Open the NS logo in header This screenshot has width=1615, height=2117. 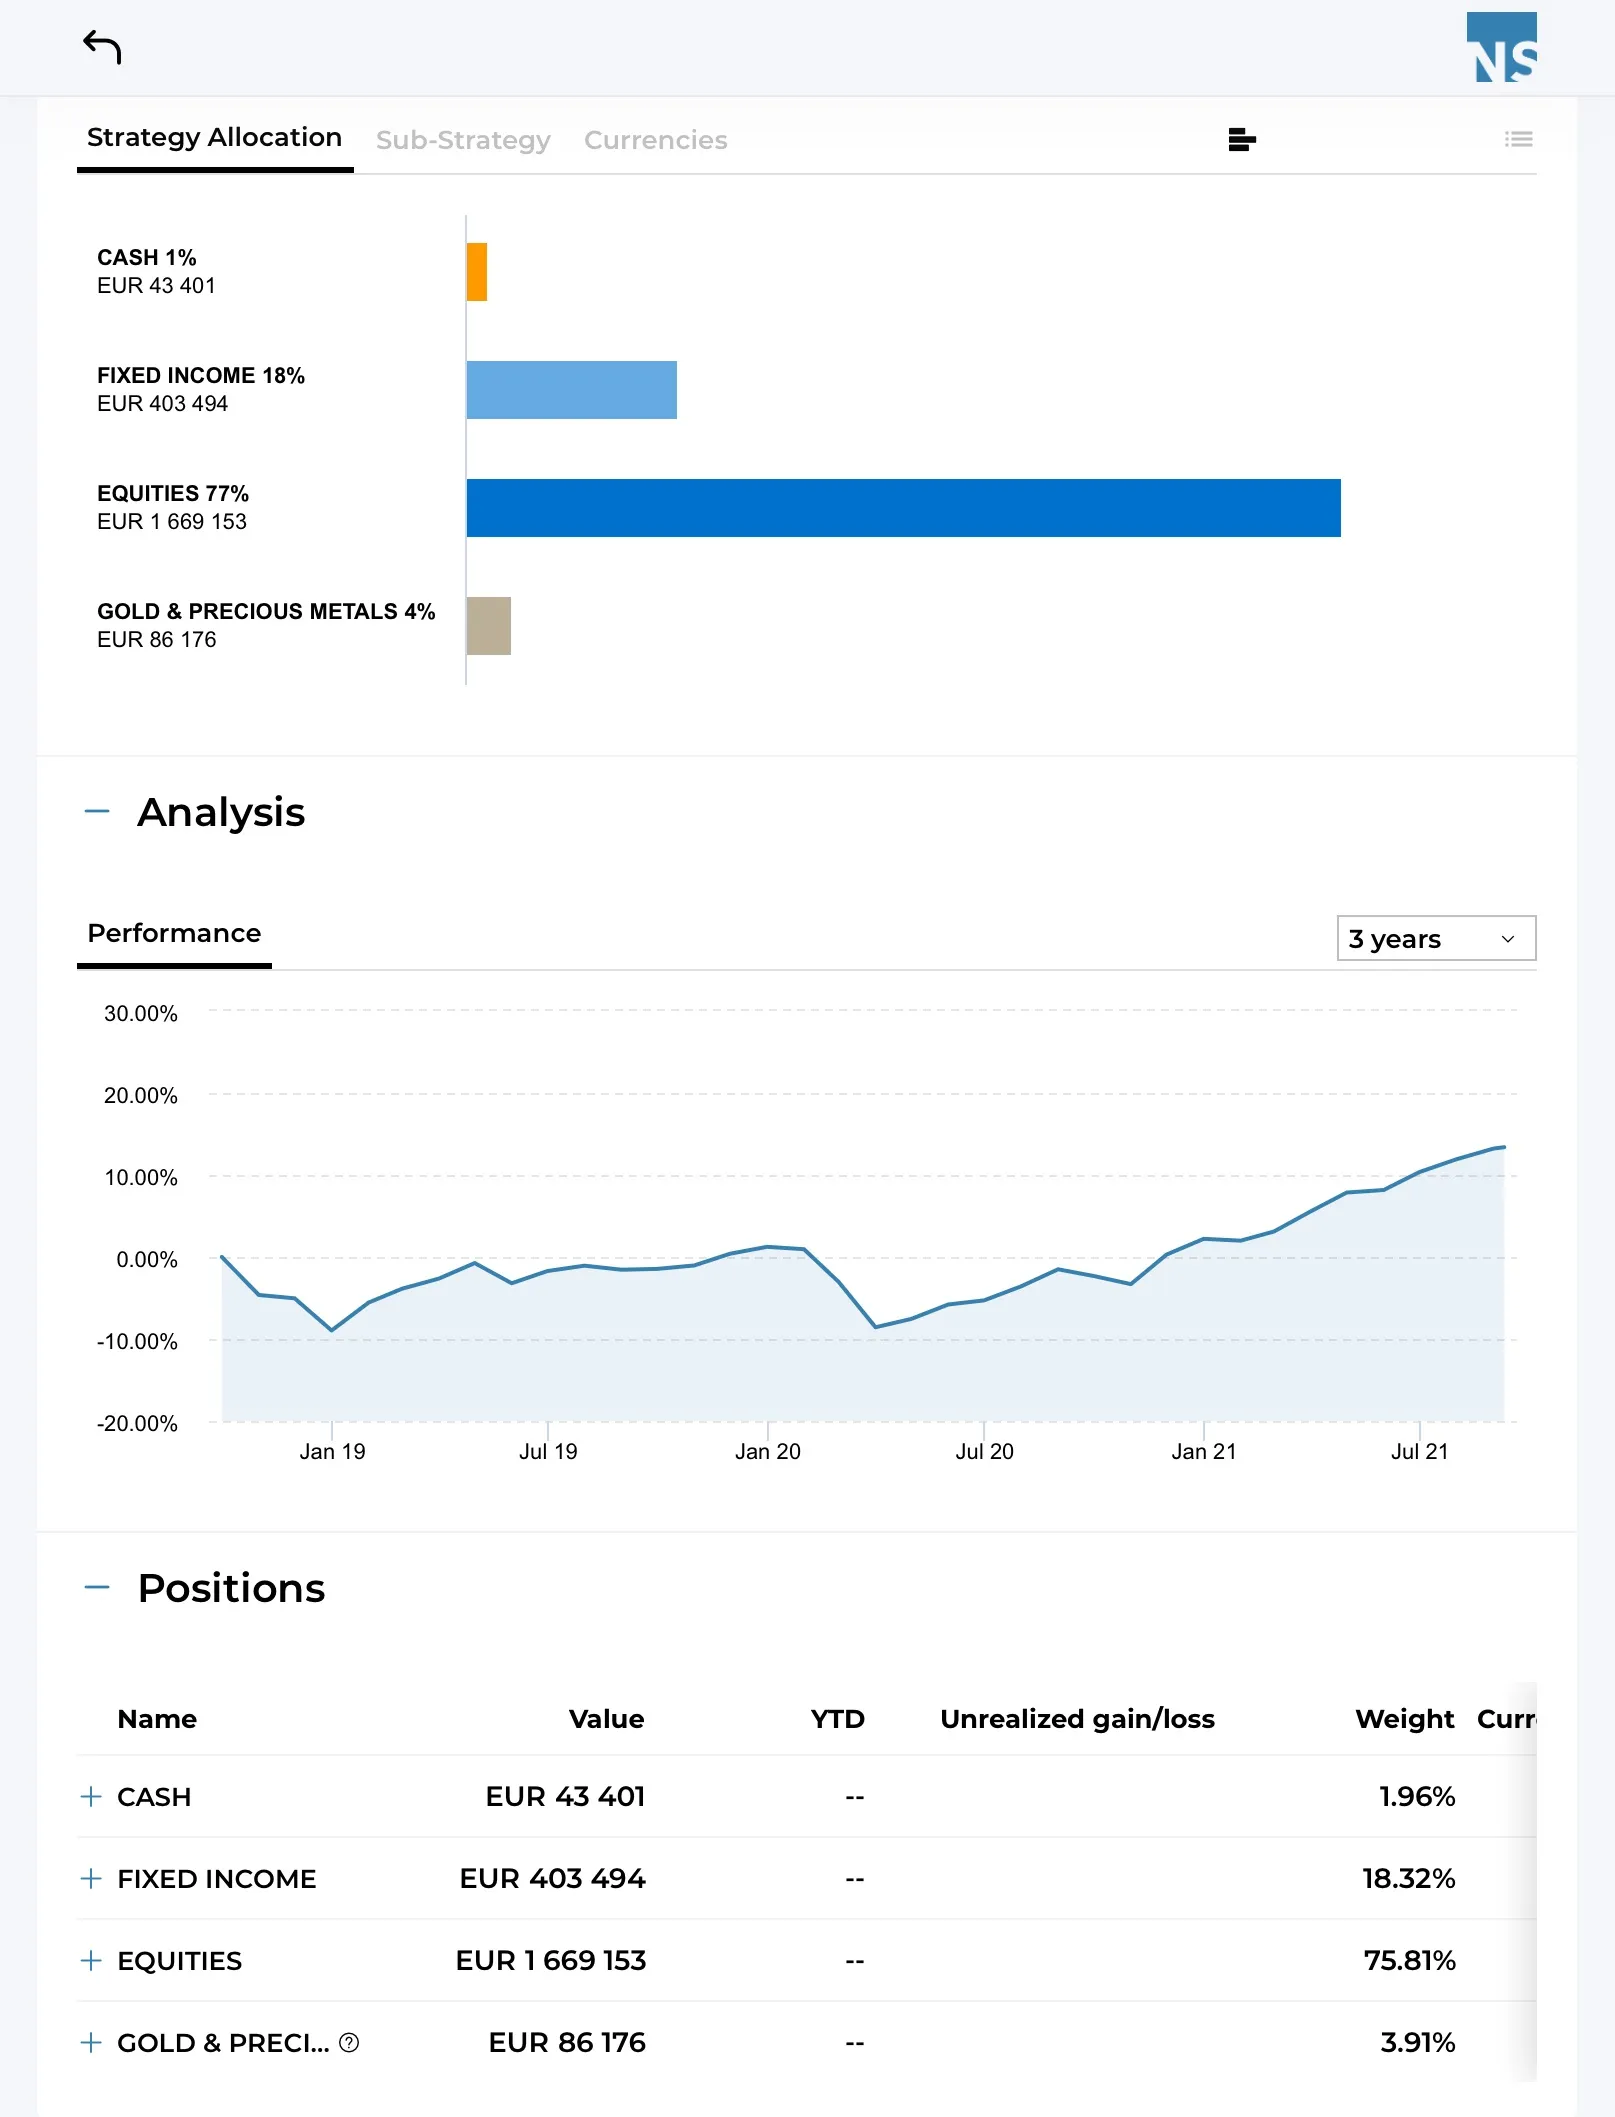(1501, 47)
